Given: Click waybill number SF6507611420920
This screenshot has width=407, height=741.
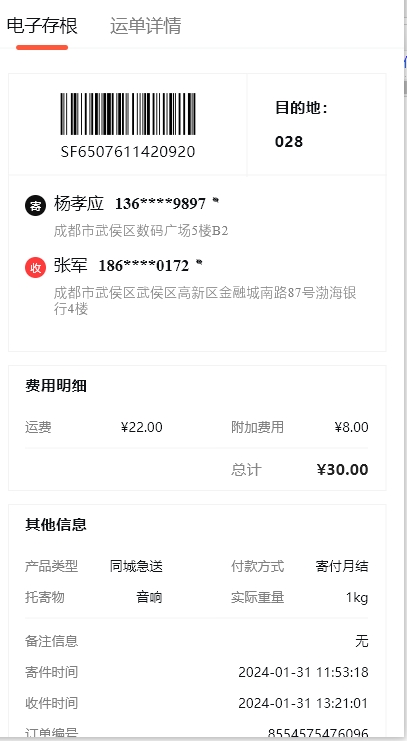Looking at the screenshot, I should pyautogui.click(x=128, y=152).
